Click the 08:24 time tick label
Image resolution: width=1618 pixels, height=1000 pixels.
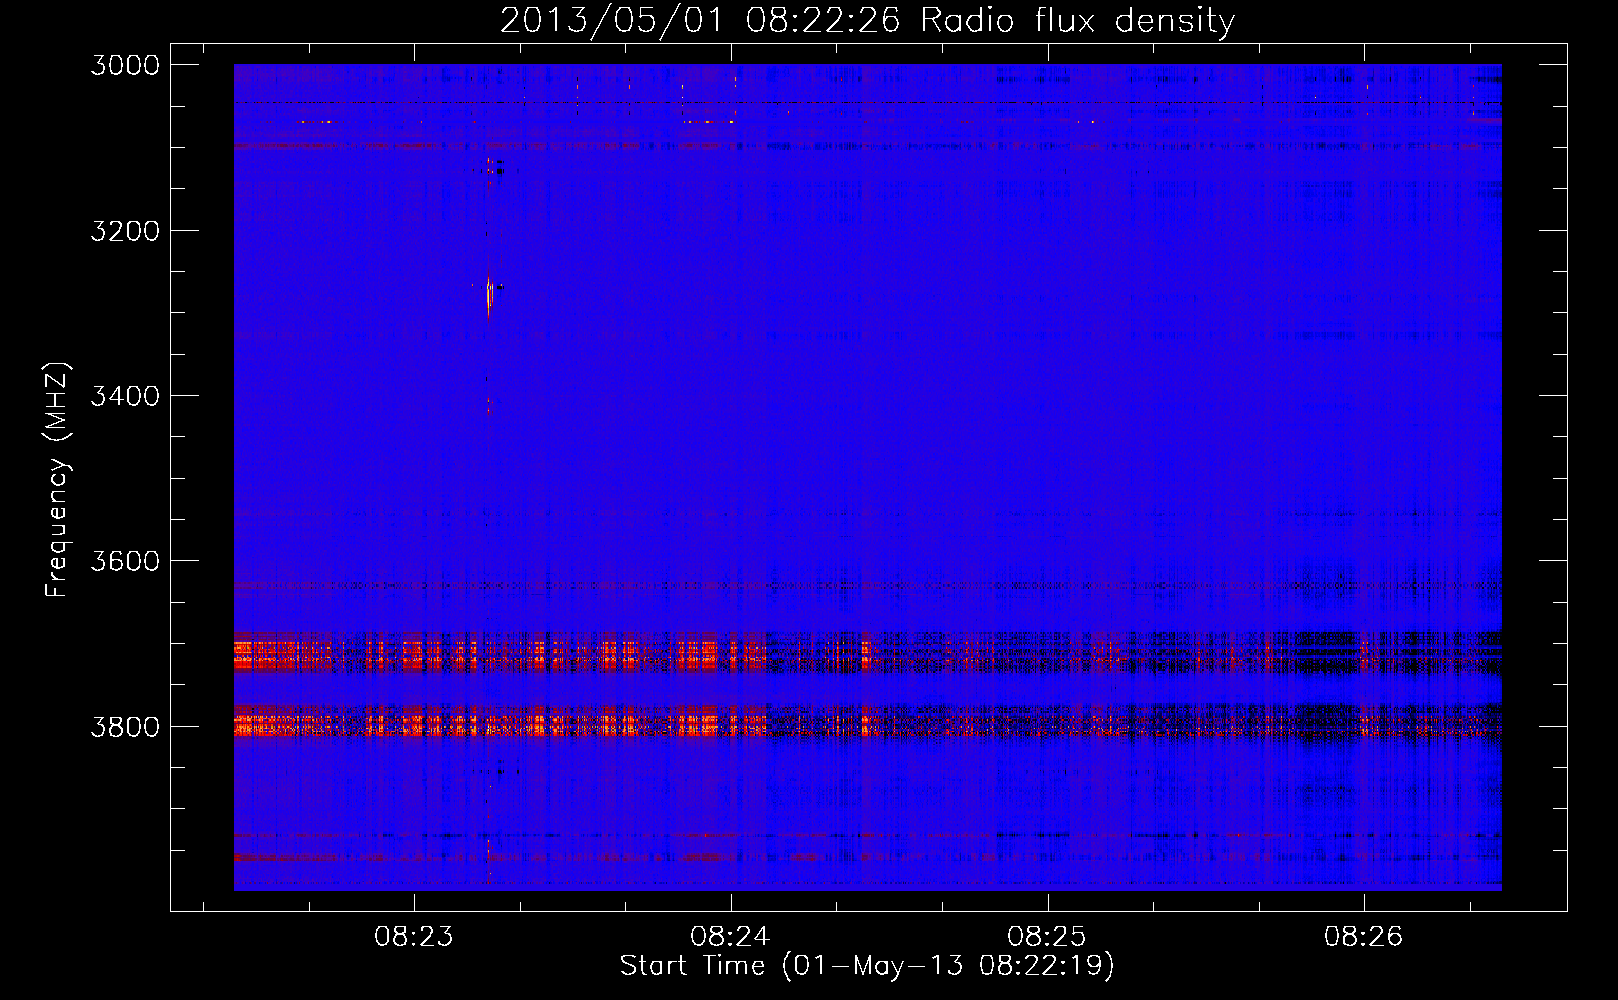tap(731, 937)
